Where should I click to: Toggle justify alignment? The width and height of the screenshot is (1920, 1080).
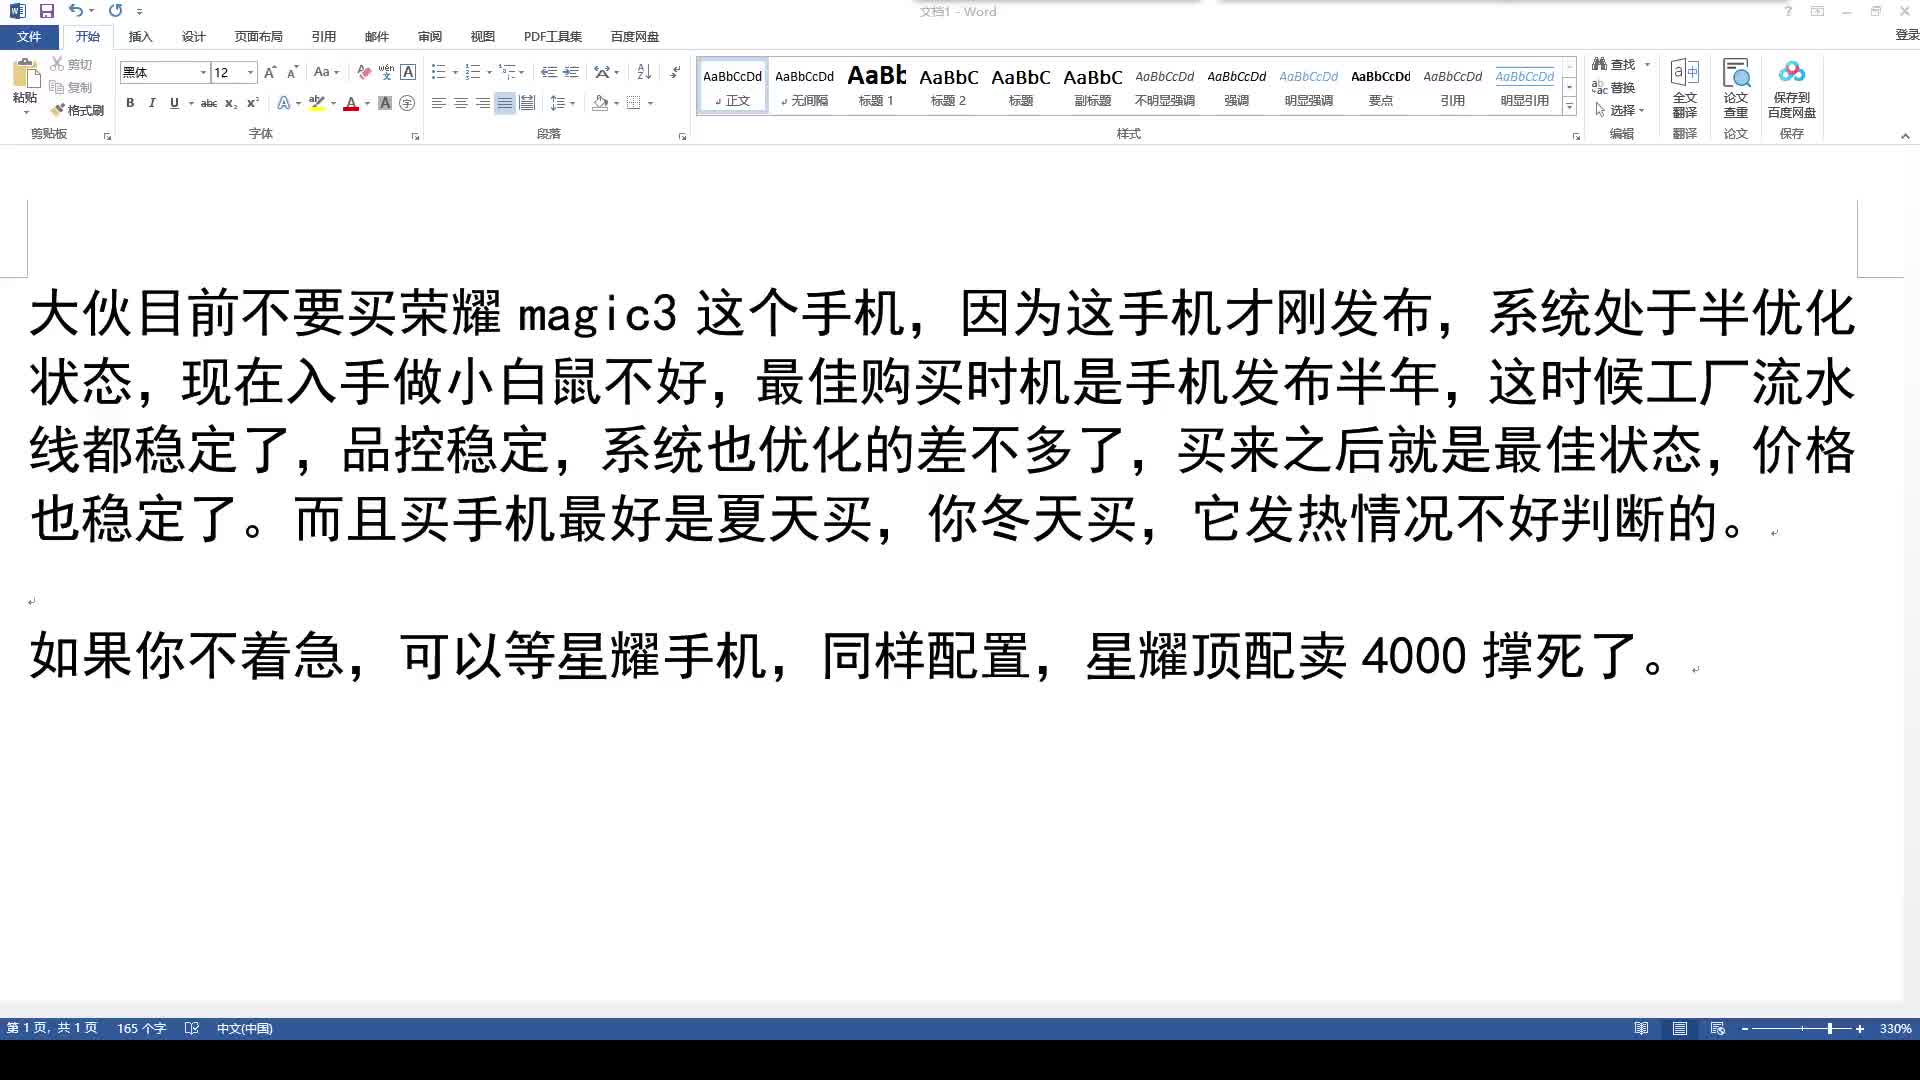(x=505, y=103)
